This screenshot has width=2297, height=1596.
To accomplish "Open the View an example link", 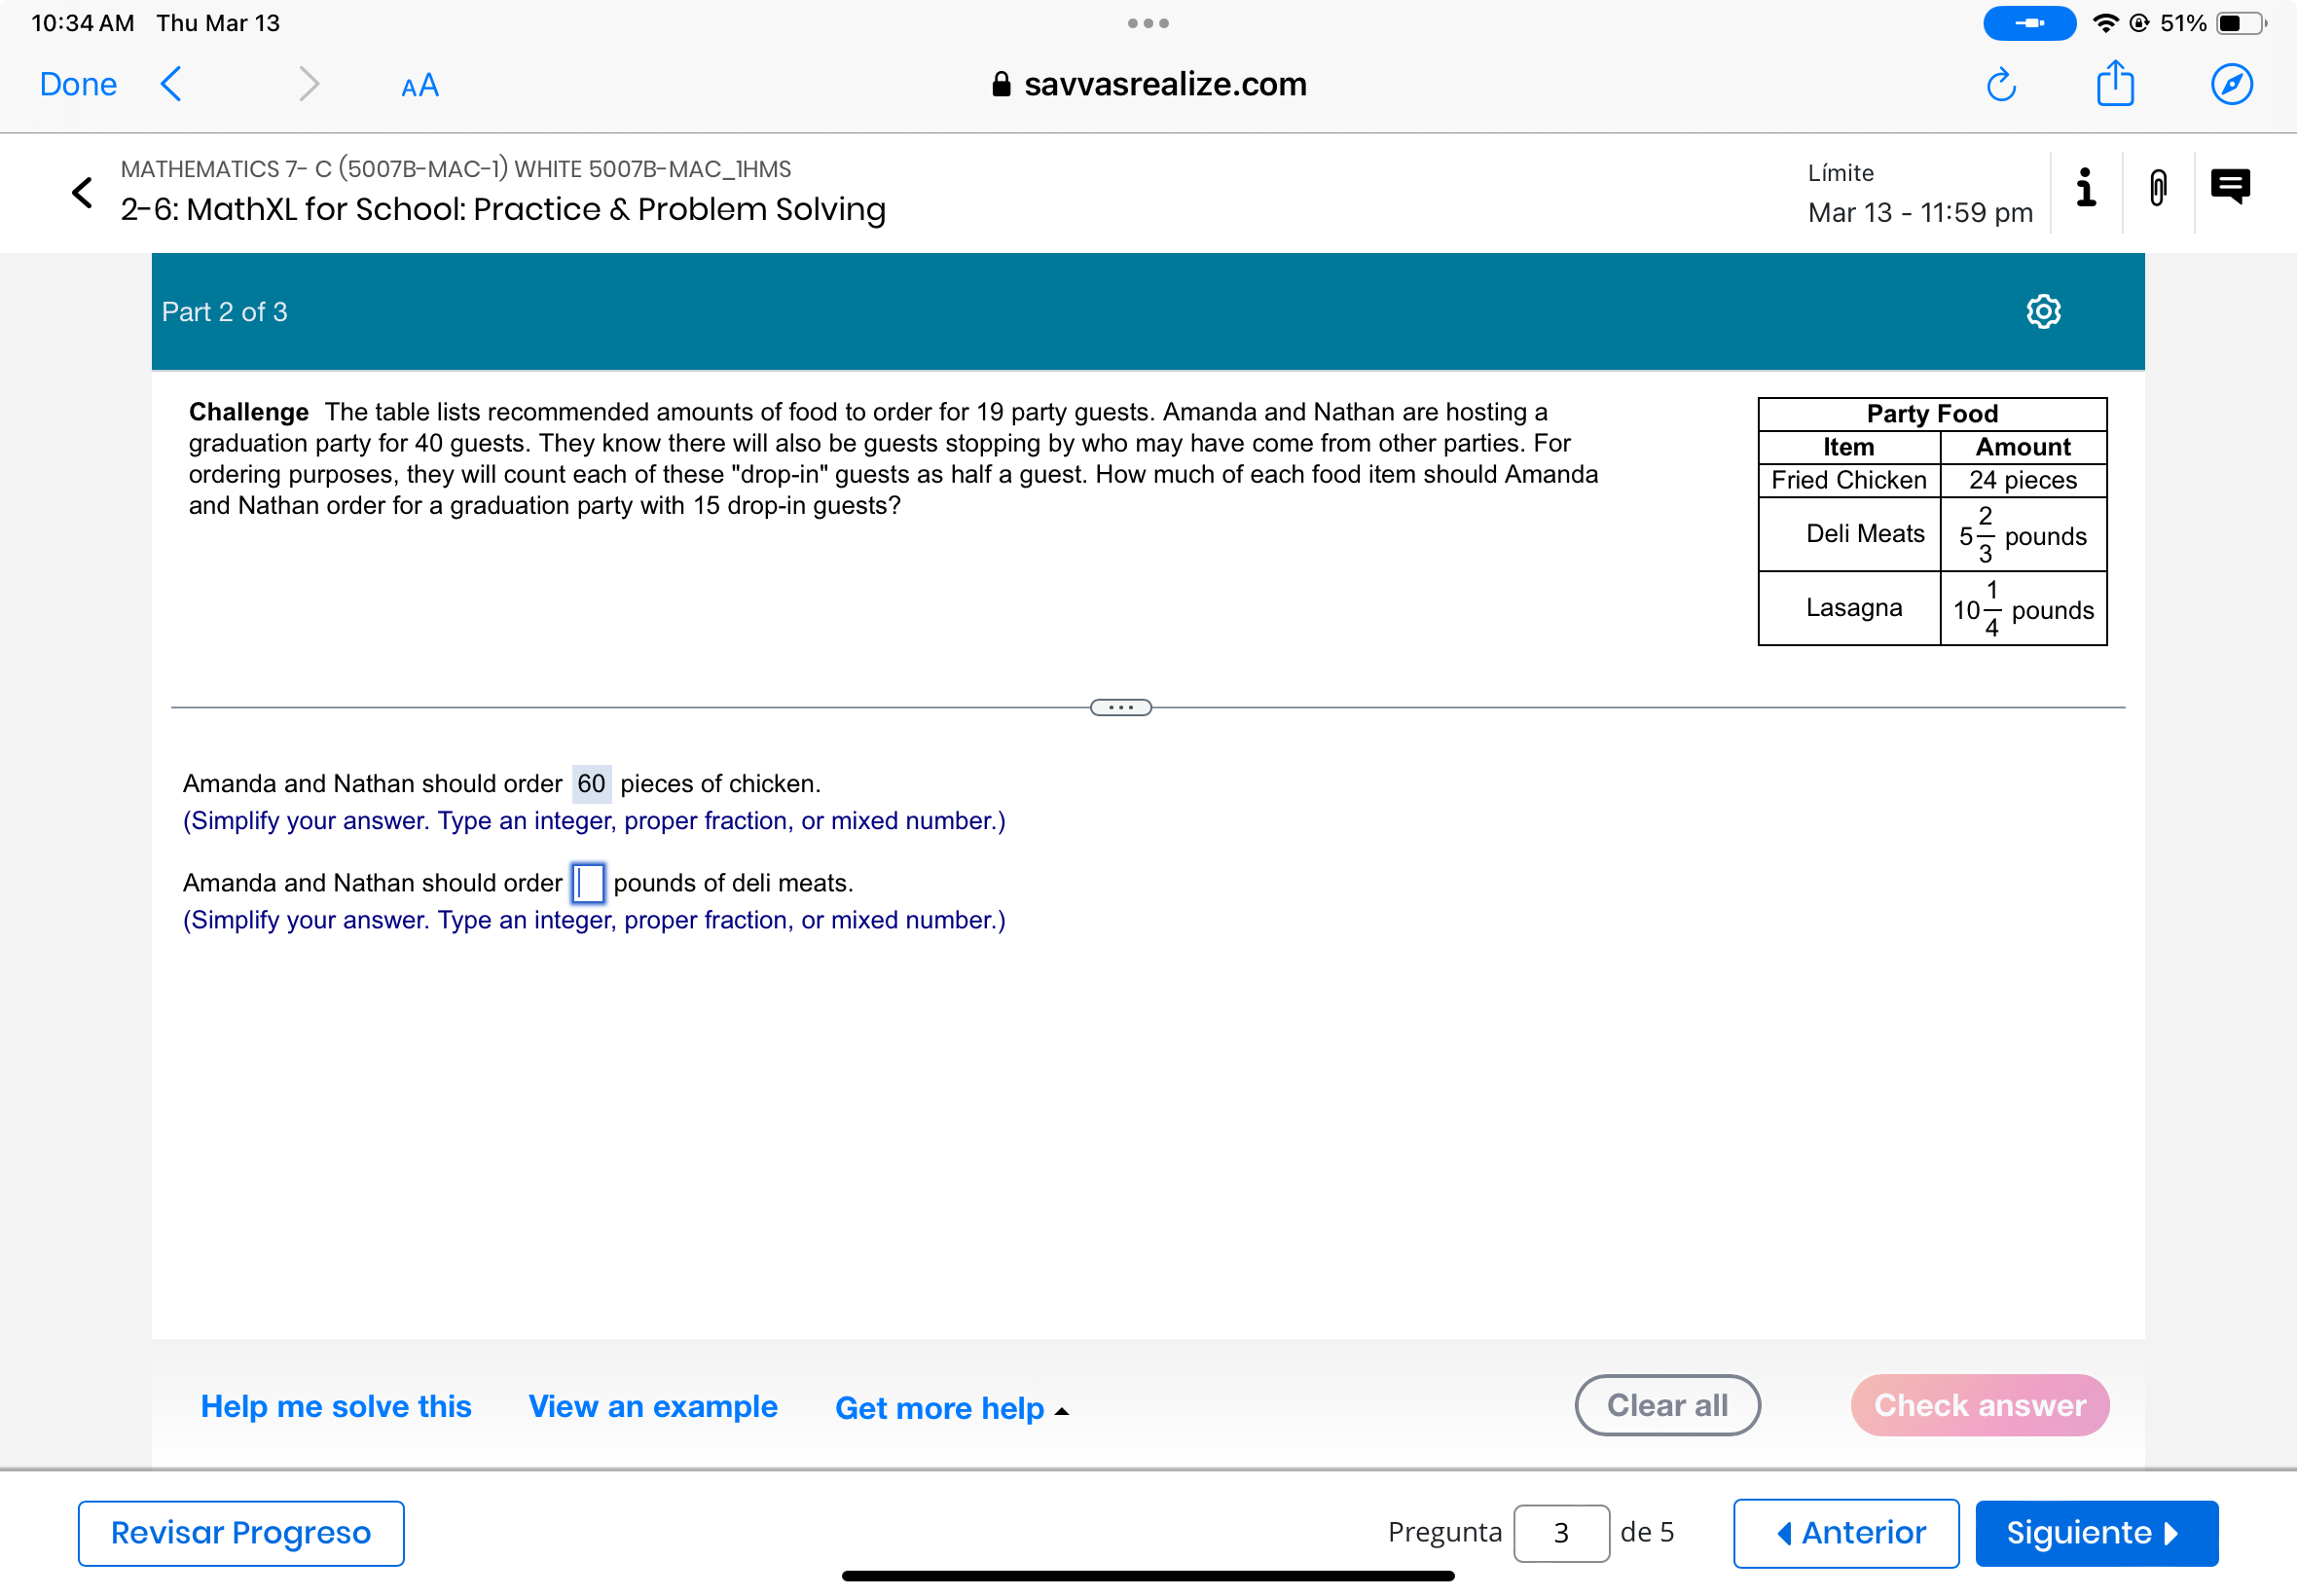I will point(652,1406).
